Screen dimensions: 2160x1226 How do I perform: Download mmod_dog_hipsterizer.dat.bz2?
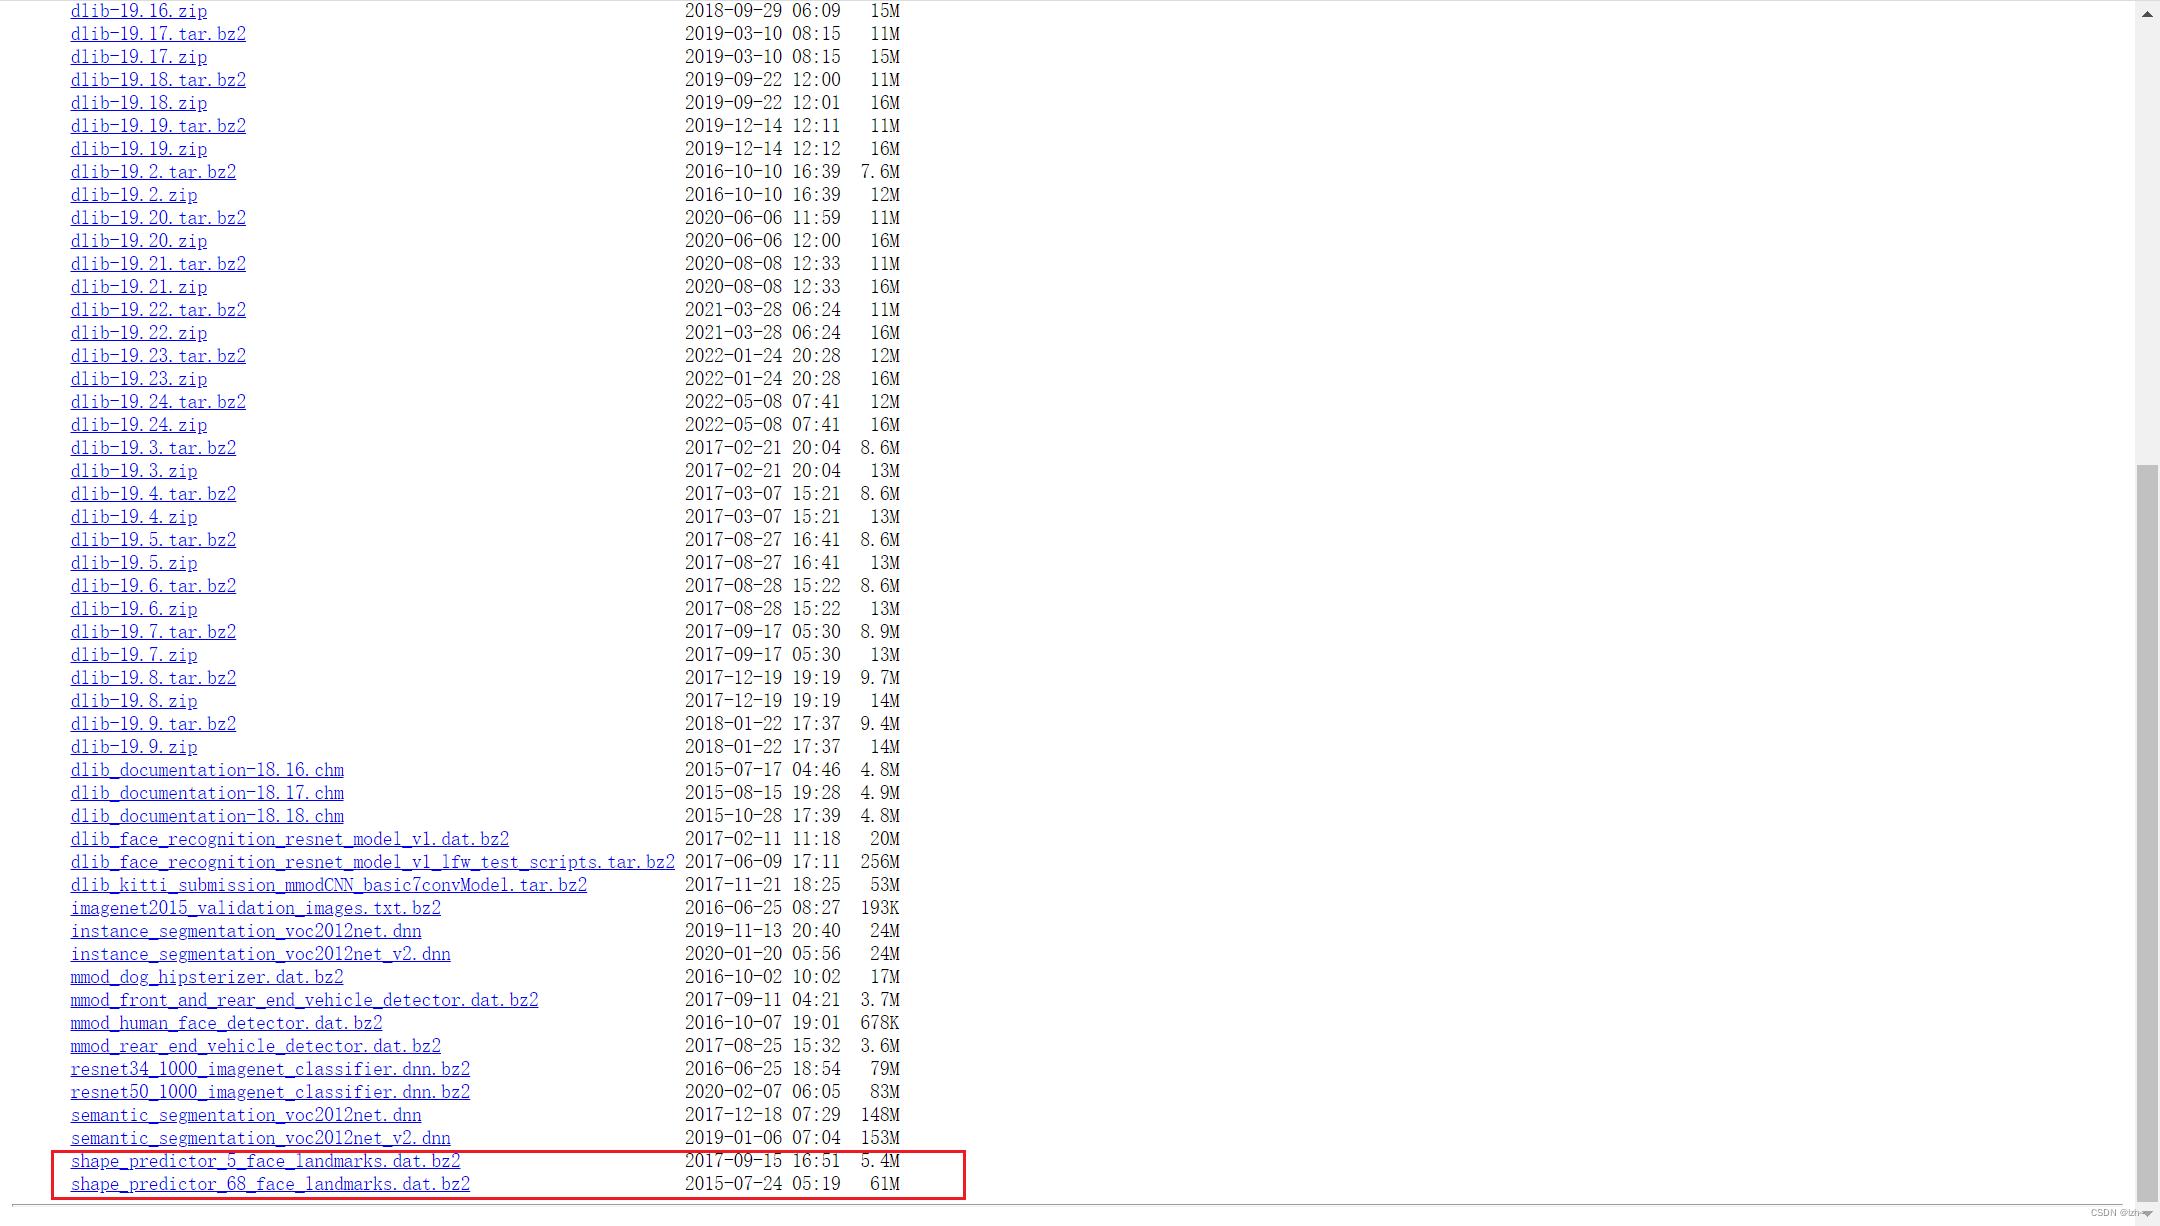(207, 977)
